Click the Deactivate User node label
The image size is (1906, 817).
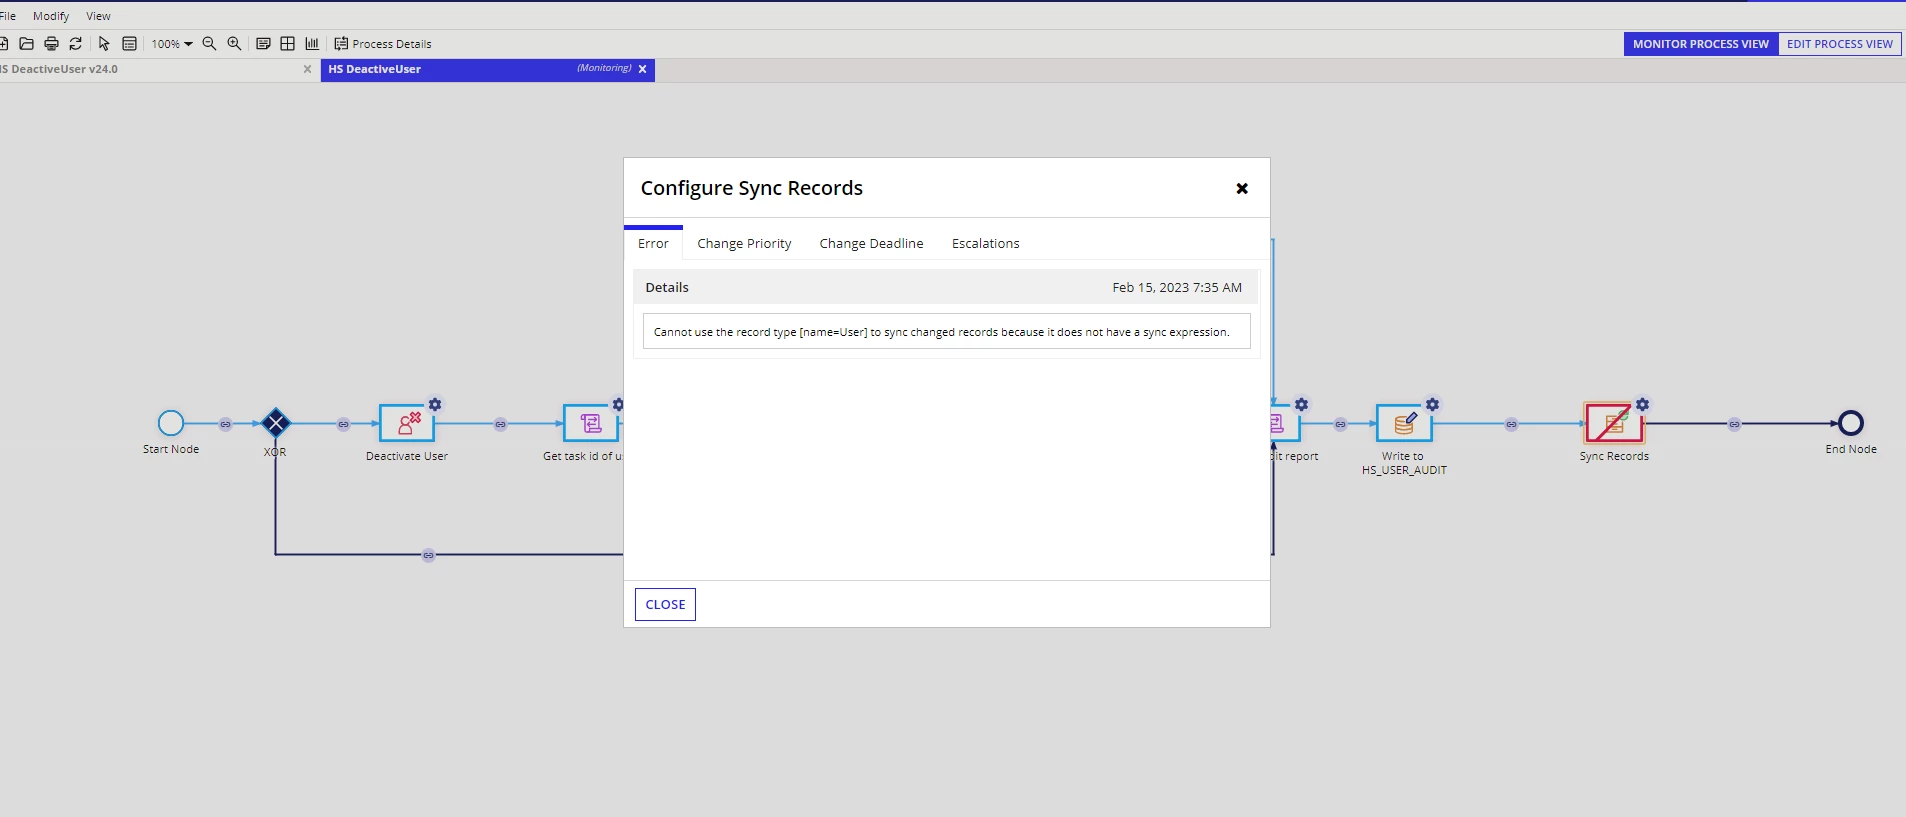(407, 457)
